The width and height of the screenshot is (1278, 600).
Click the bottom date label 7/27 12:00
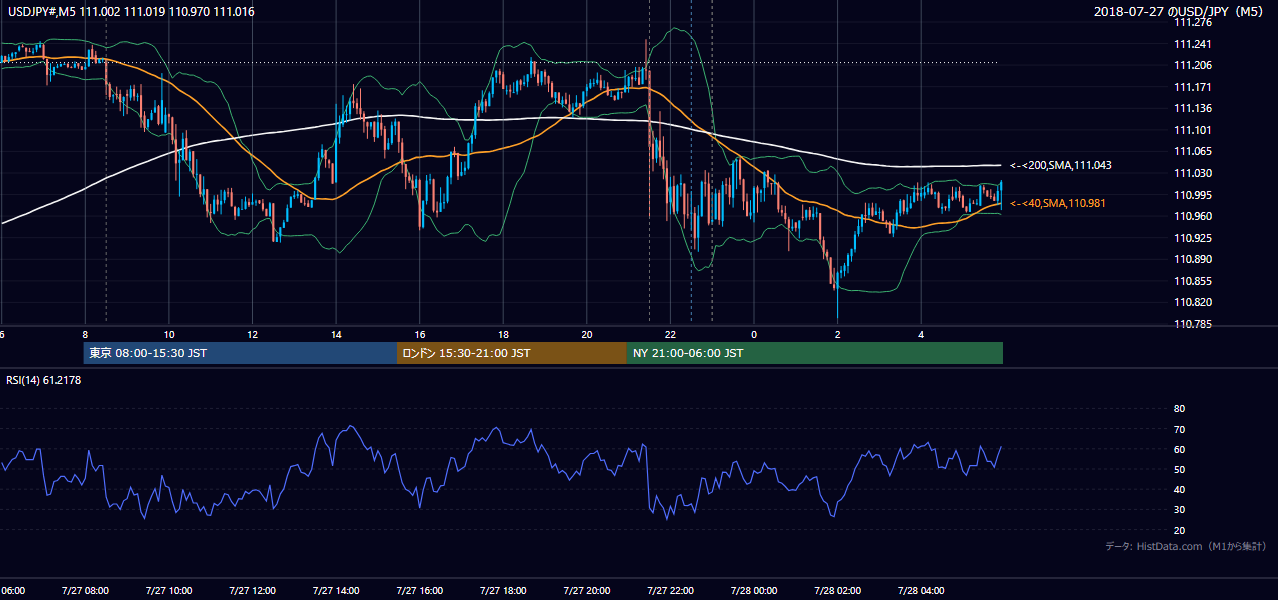tap(252, 590)
